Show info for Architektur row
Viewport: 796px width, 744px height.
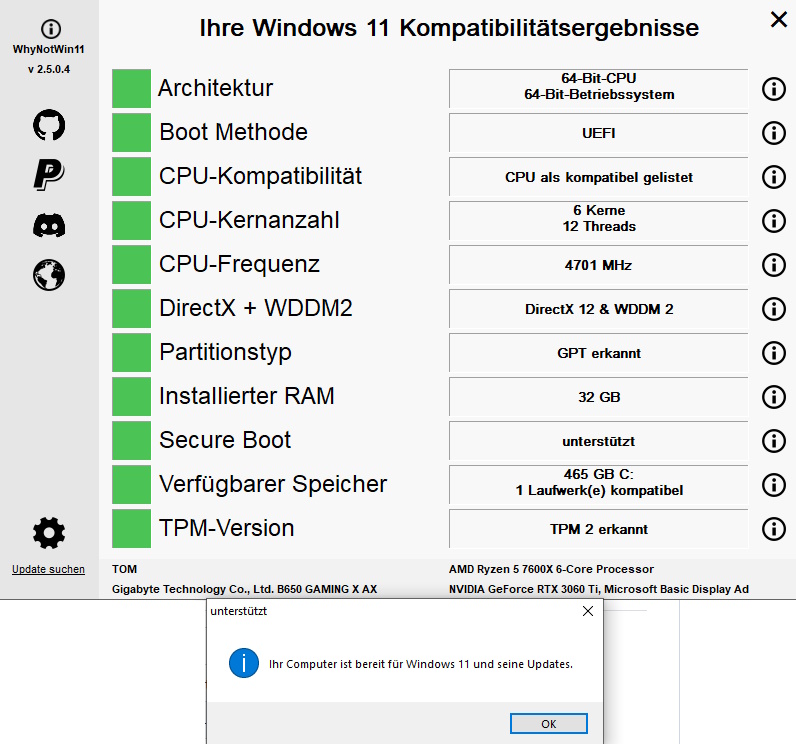(774, 89)
